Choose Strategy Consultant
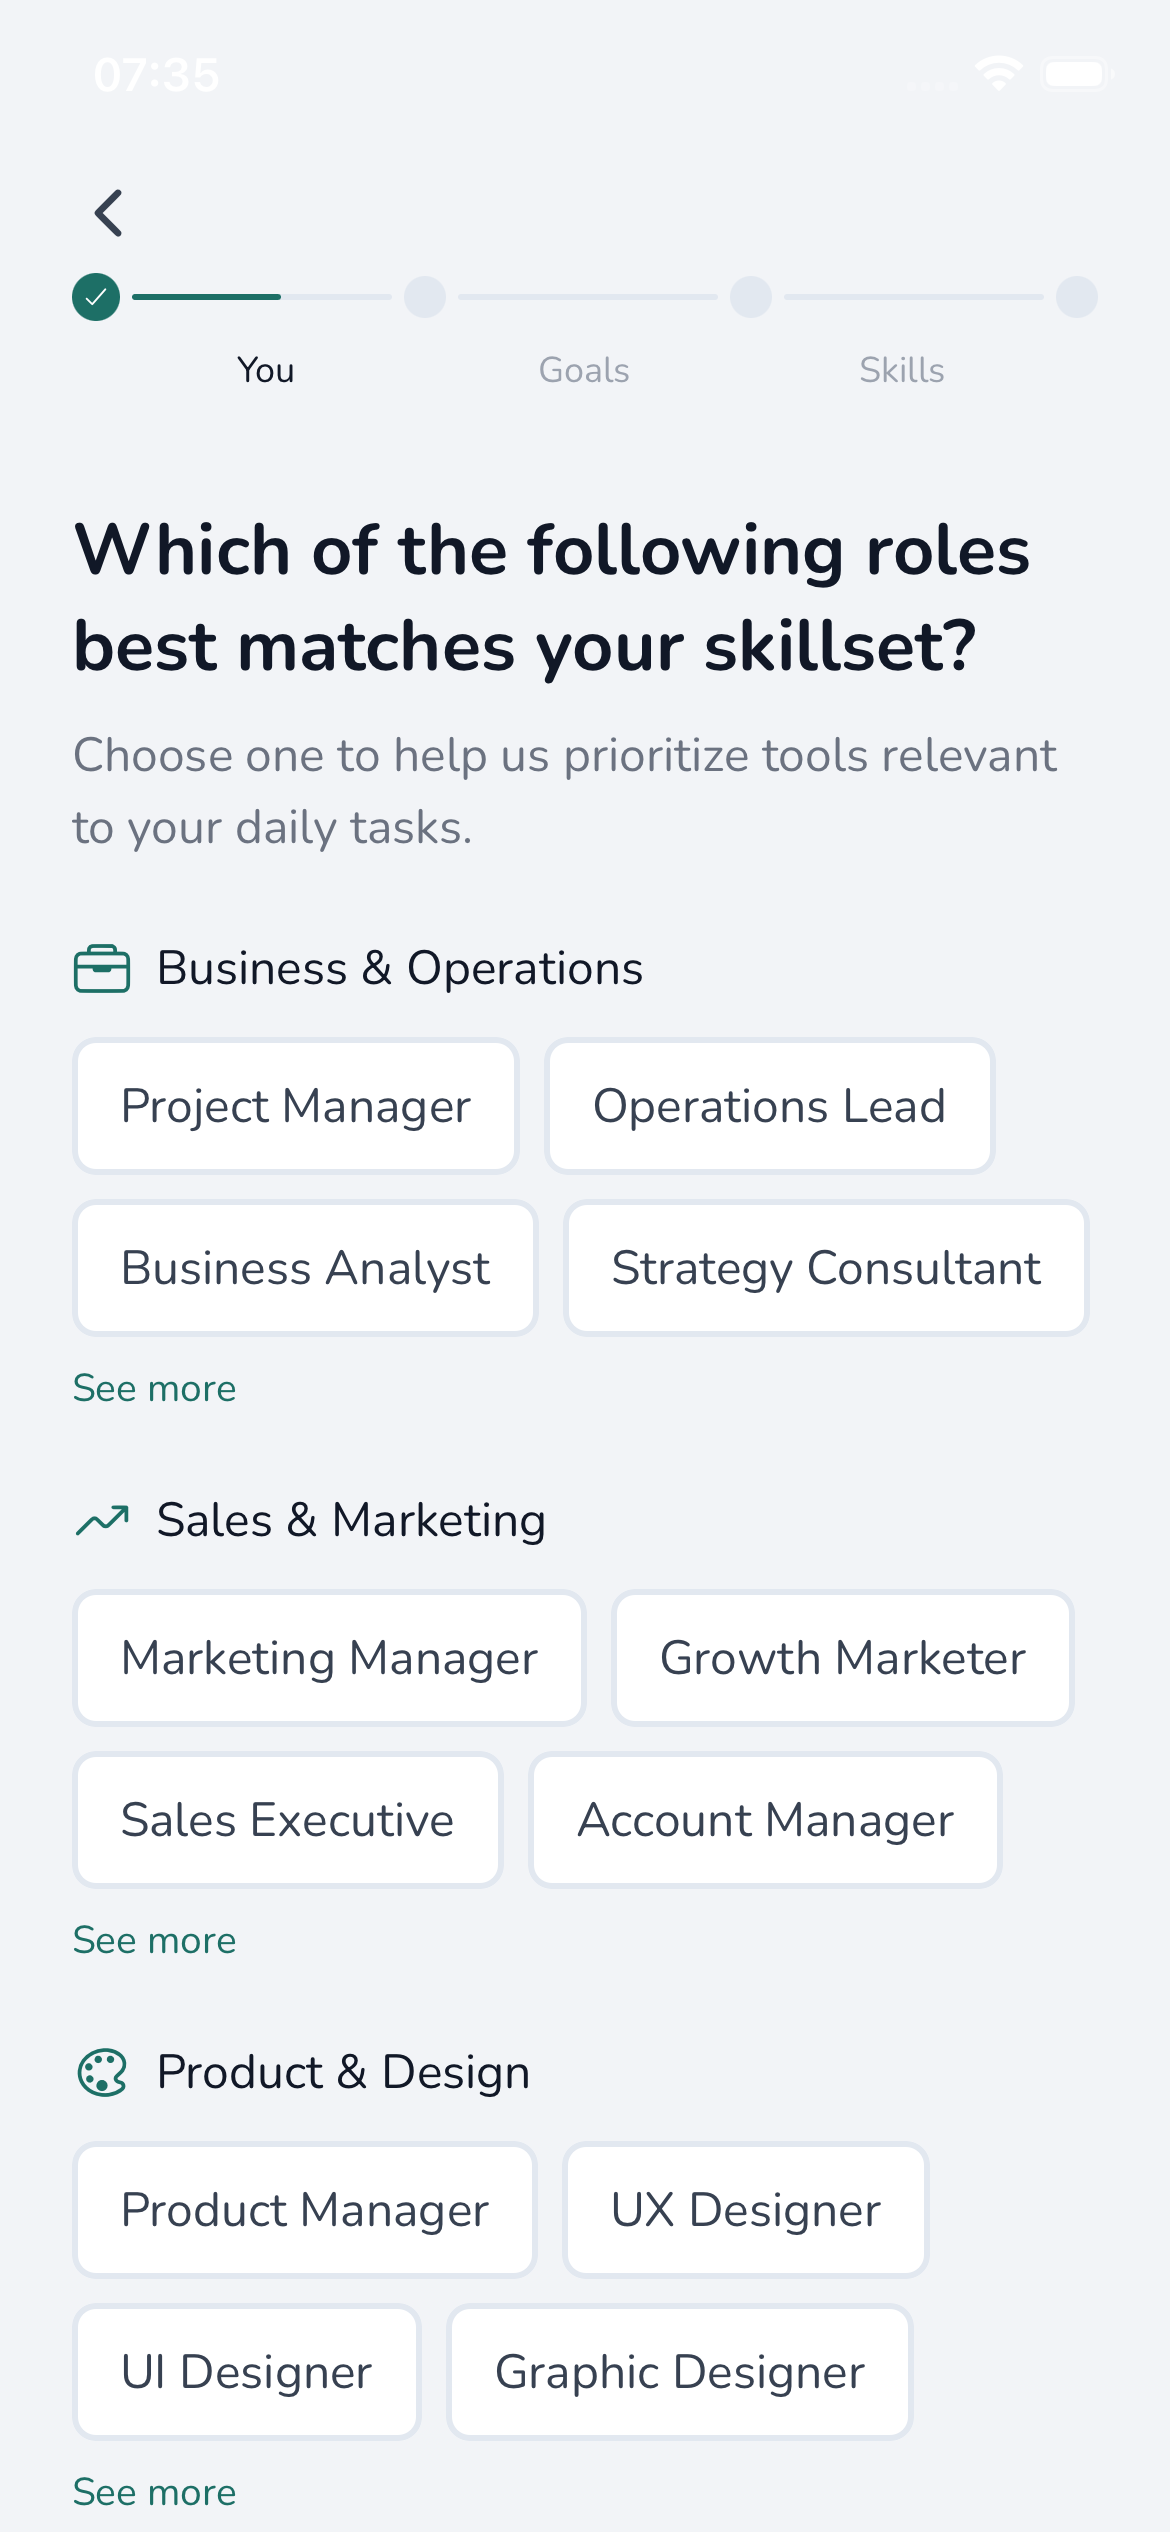 [825, 1267]
